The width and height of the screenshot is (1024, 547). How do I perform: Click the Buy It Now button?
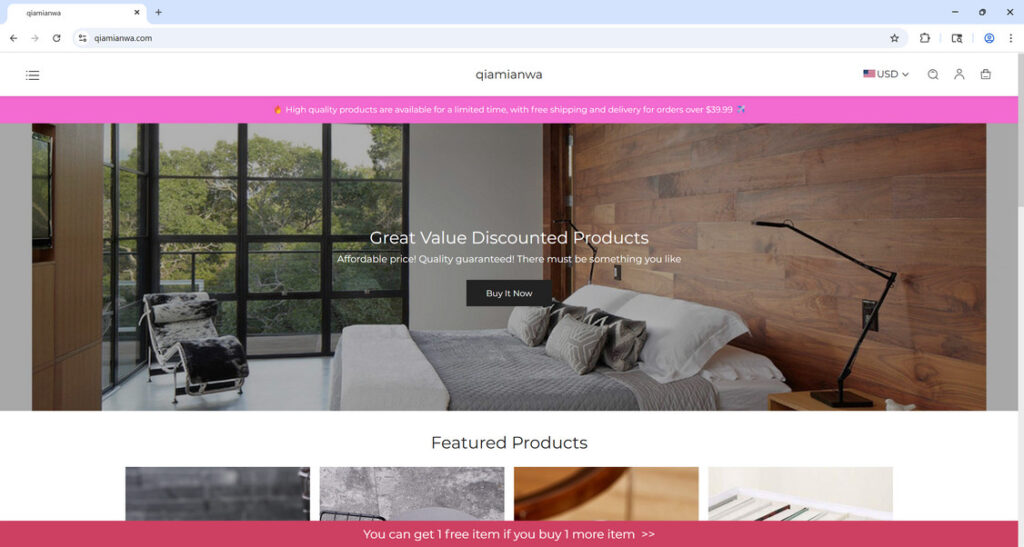pos(509,293)
